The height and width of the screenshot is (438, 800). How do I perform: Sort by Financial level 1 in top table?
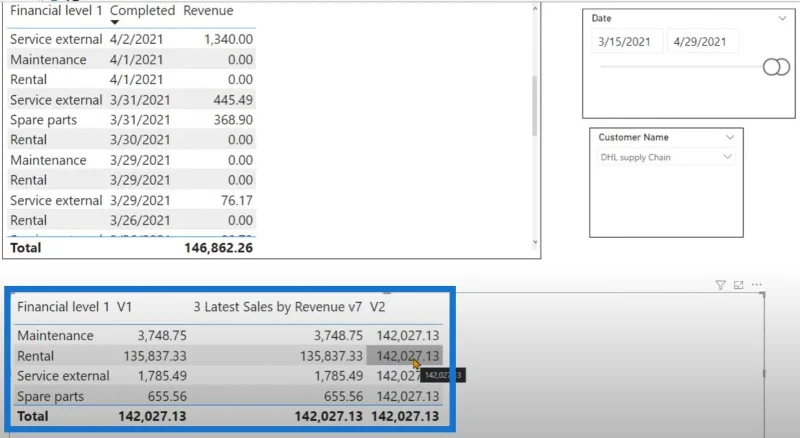pos(56,11)
